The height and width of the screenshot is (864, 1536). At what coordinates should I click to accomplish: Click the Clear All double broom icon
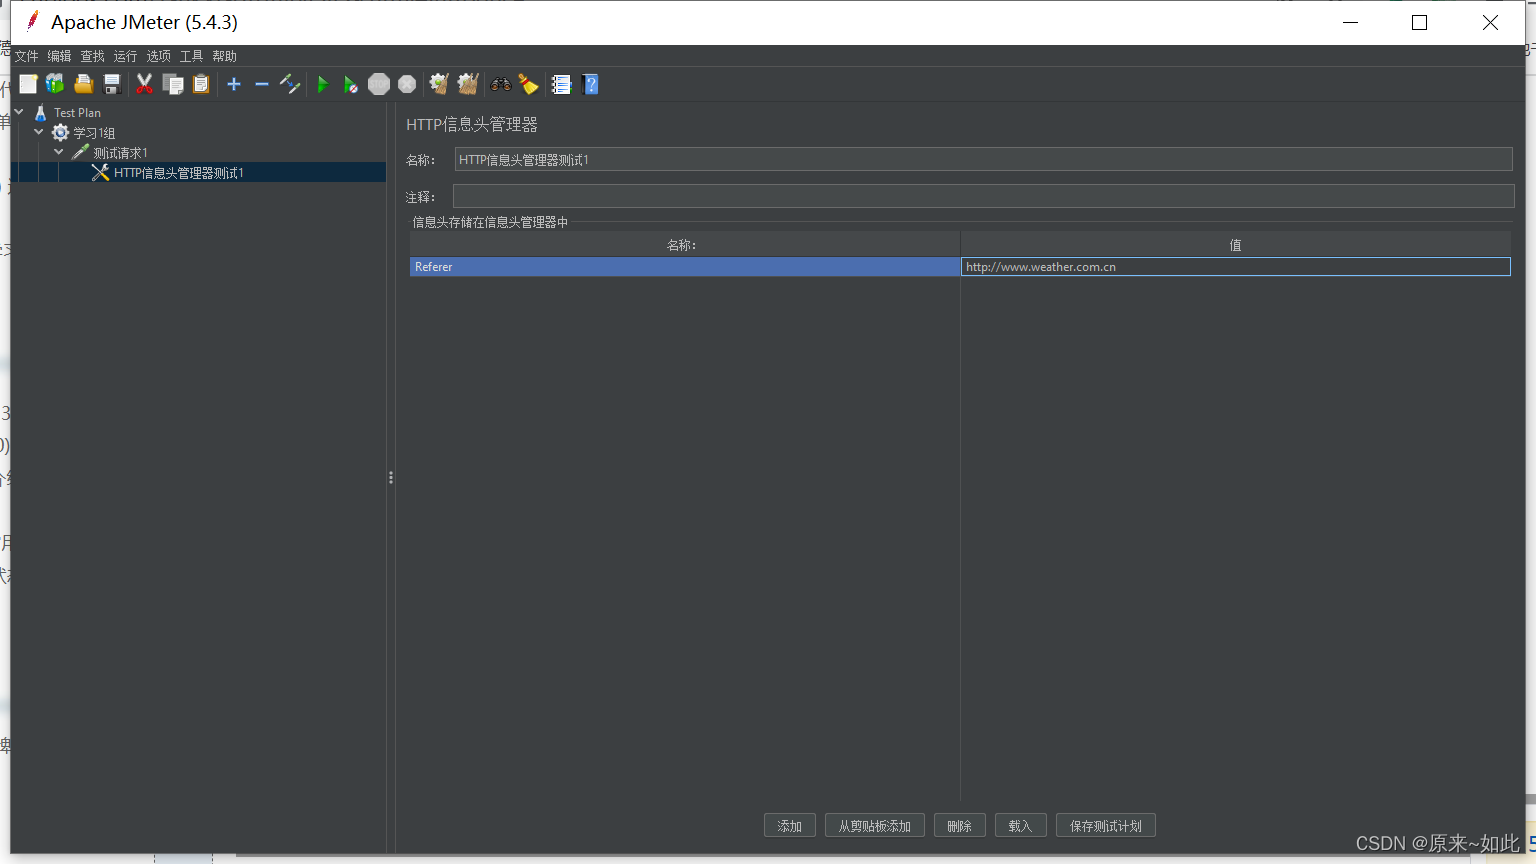(x=468, y=84)
